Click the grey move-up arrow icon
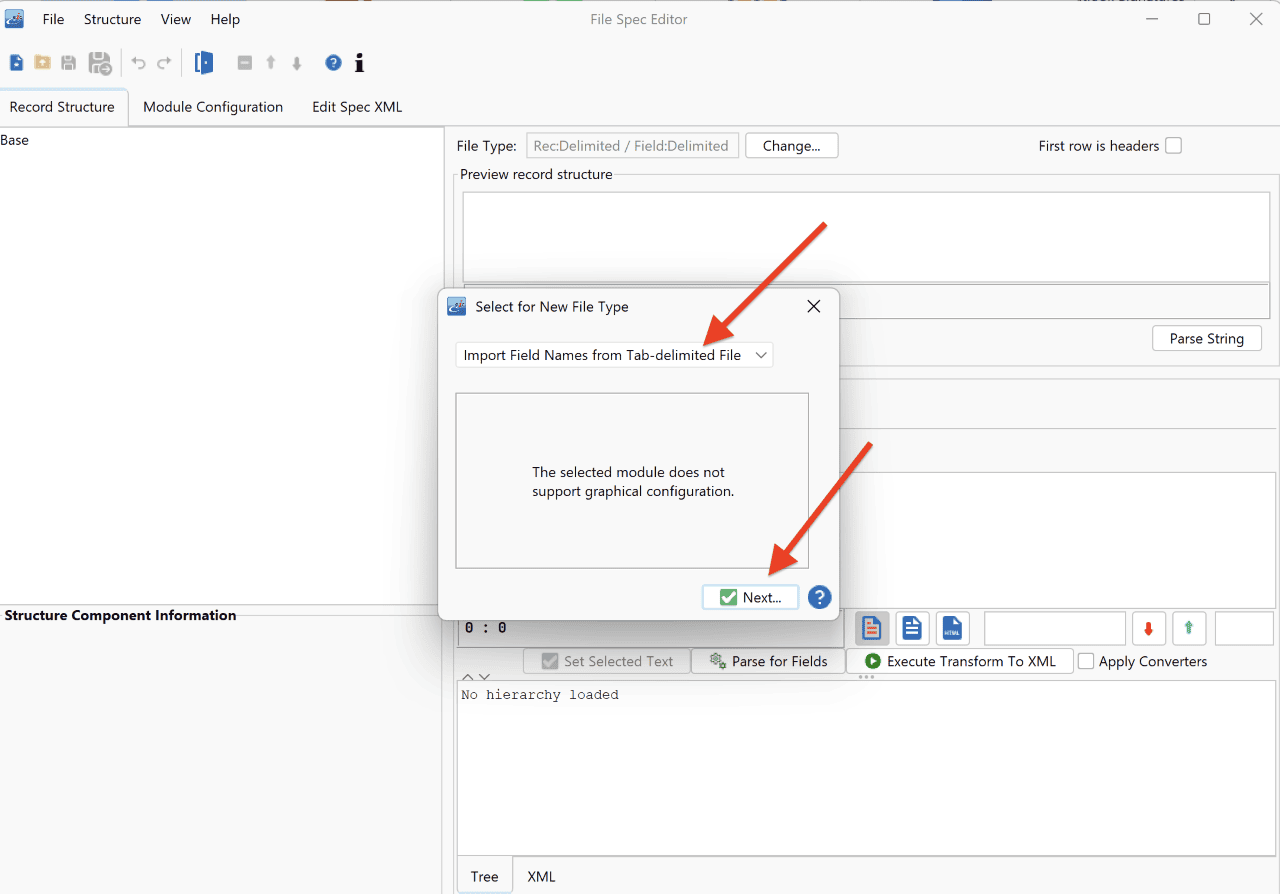1280x894 pixels. 271,63
